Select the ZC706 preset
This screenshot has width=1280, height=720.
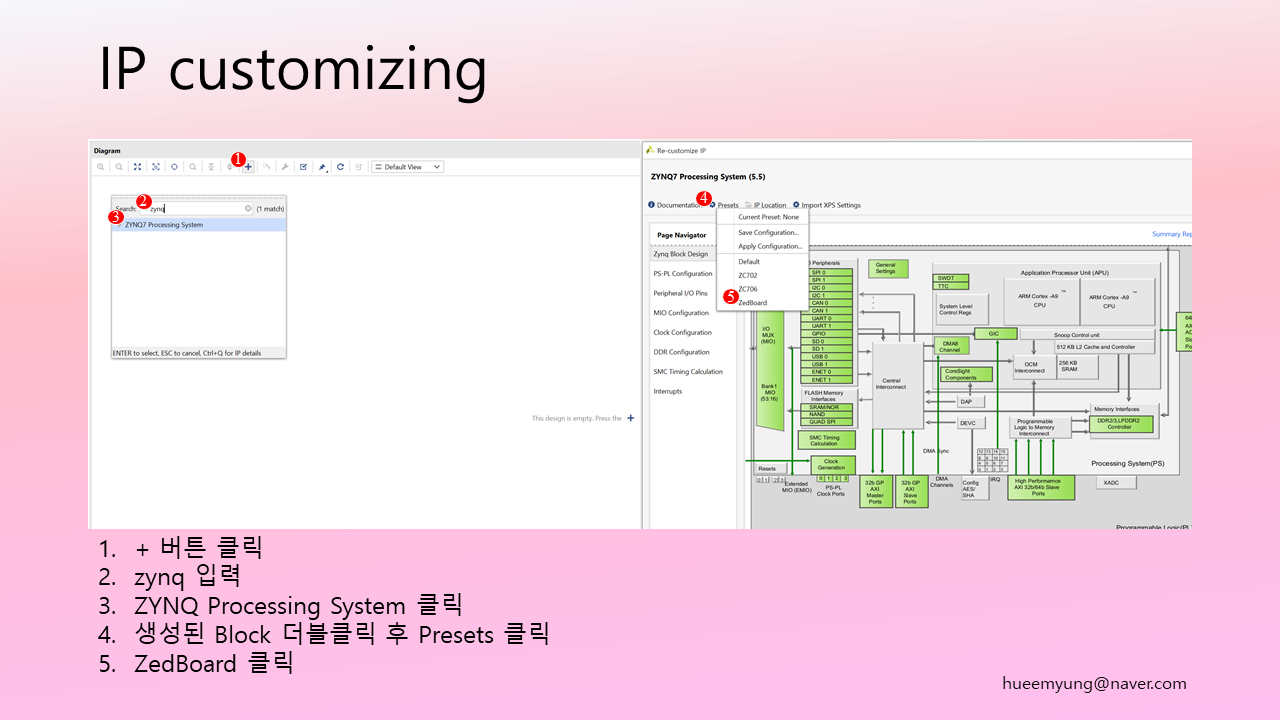(x=748, y=289)
